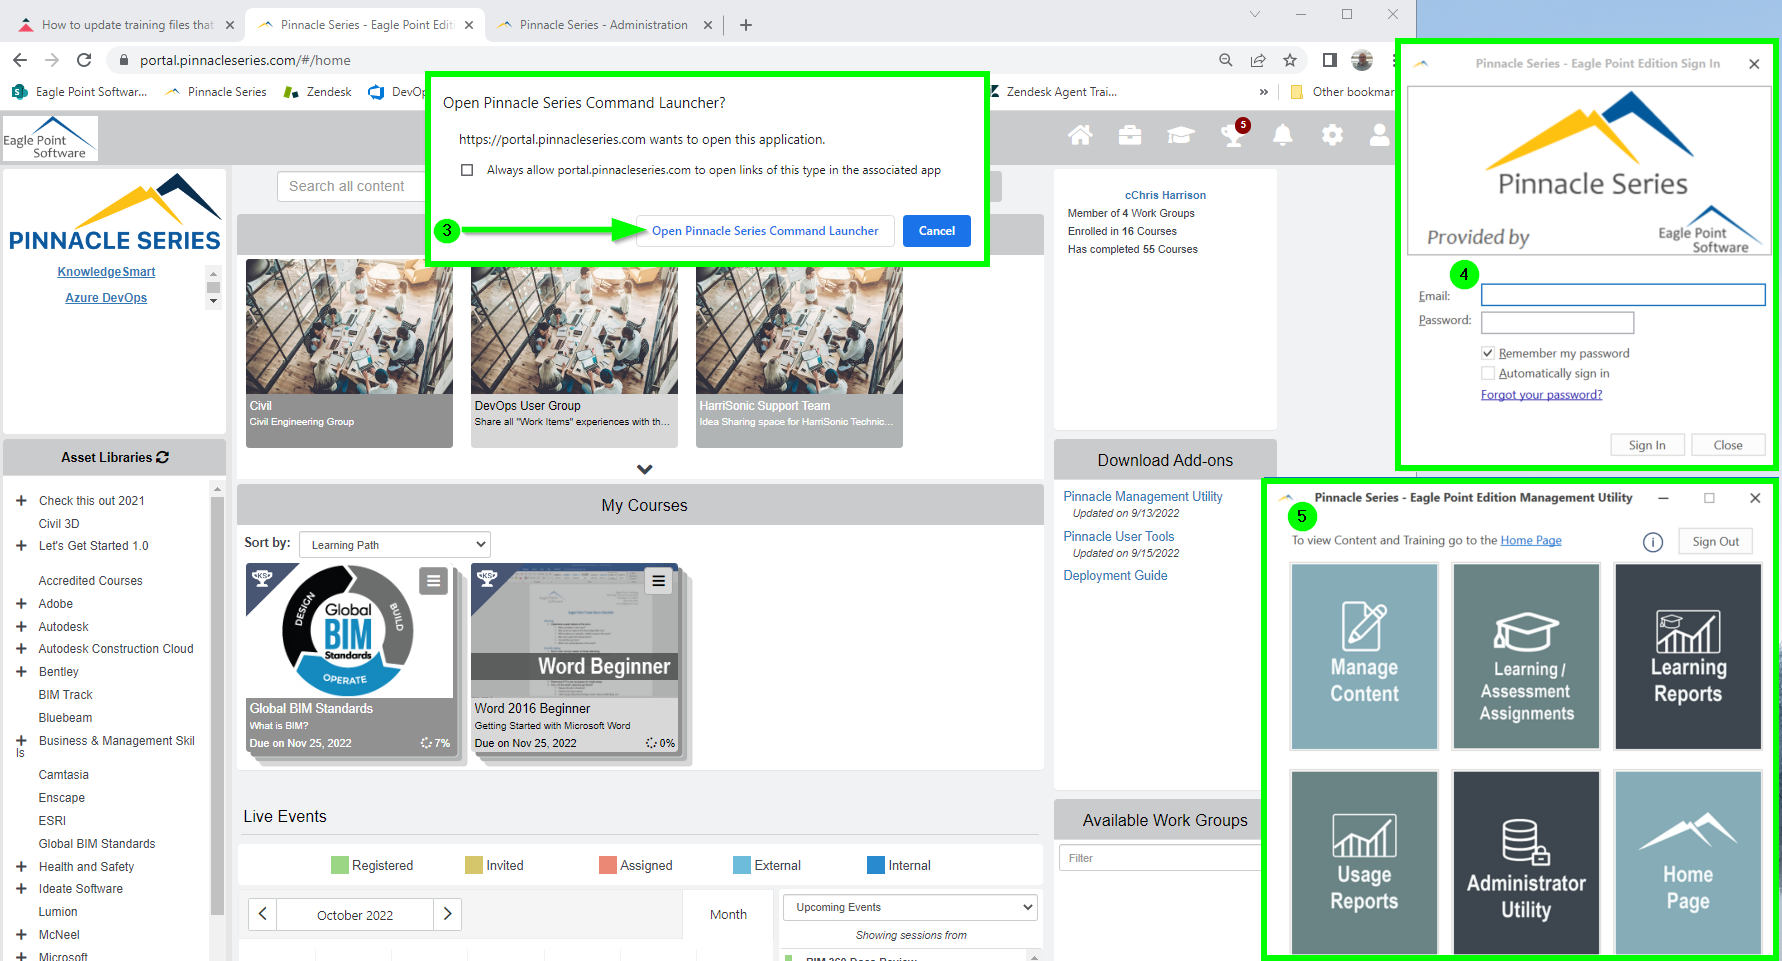
Task: Open Zendesk bookmark
Action: tap(318, 92)
